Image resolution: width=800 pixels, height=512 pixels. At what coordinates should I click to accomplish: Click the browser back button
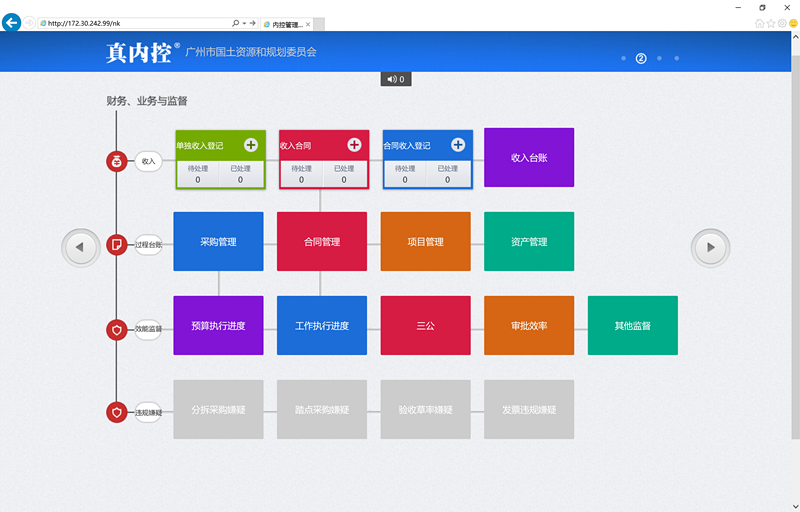[x=12, y=22]
